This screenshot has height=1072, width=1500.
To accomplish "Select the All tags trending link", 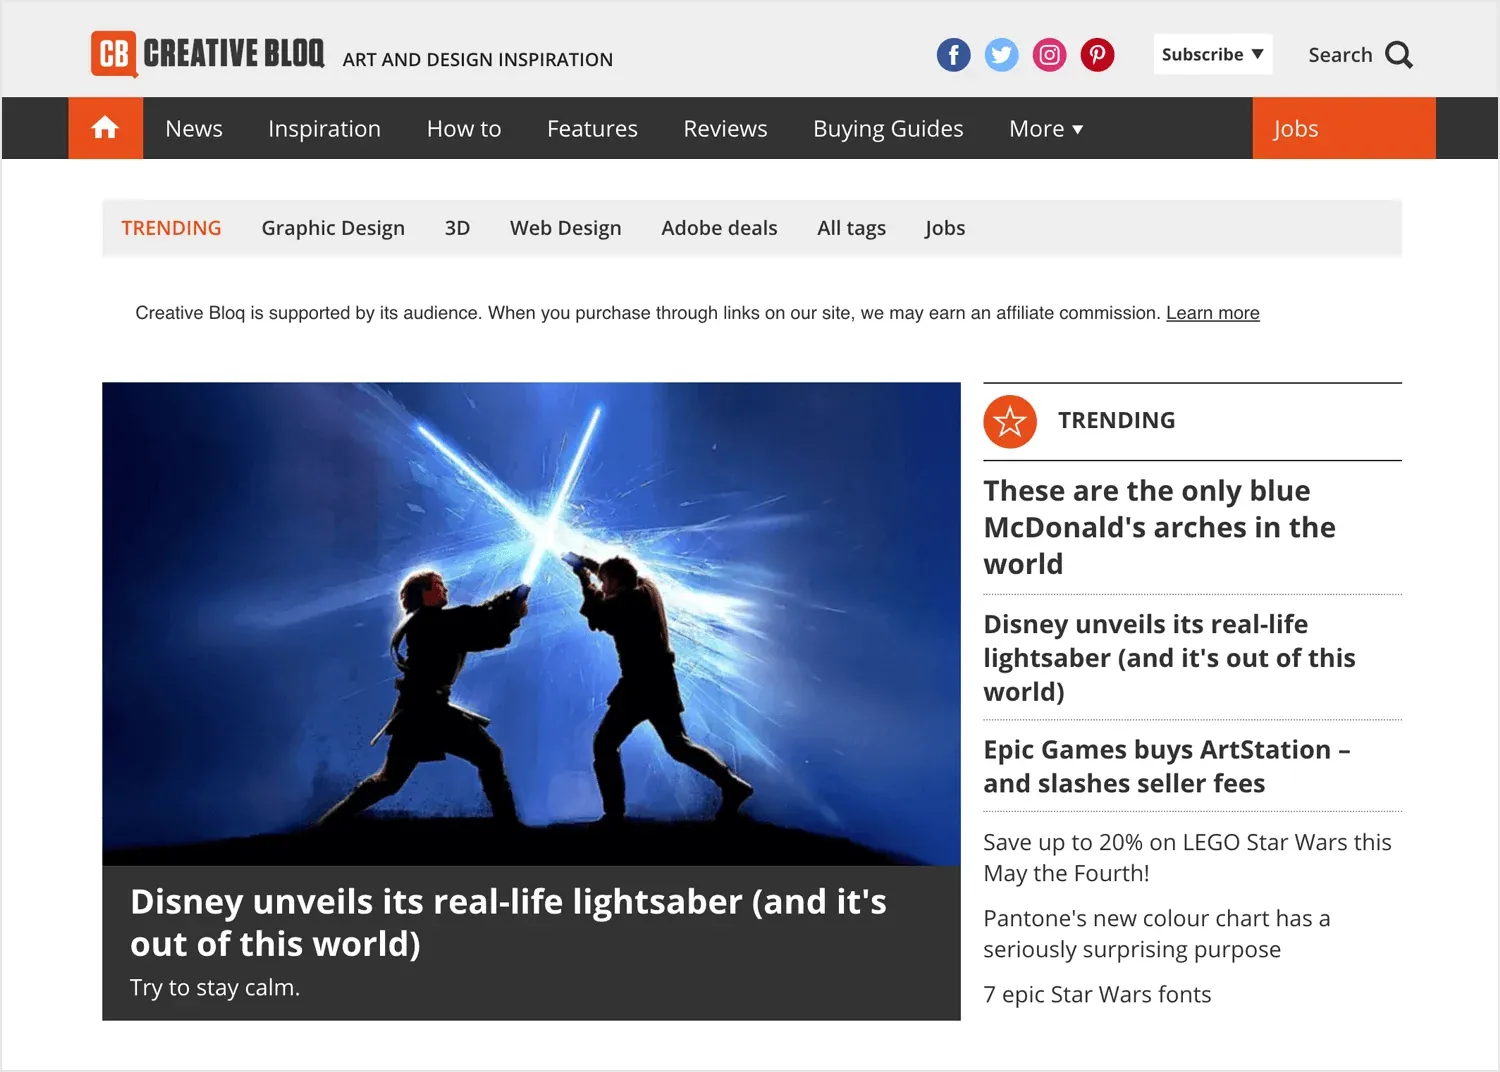I will [851, 228].
